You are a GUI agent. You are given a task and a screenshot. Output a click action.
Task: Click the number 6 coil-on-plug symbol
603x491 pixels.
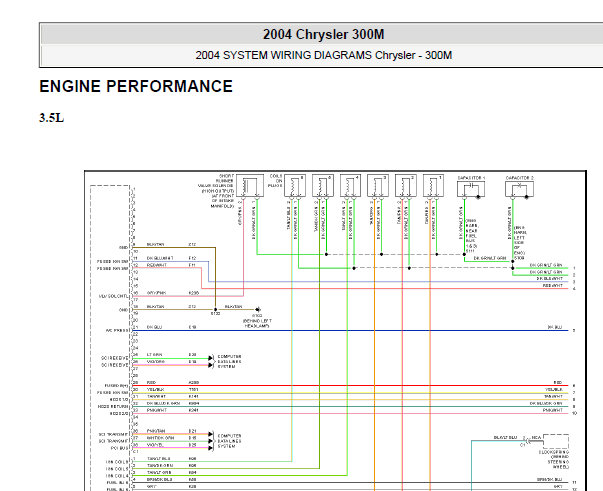295,186
